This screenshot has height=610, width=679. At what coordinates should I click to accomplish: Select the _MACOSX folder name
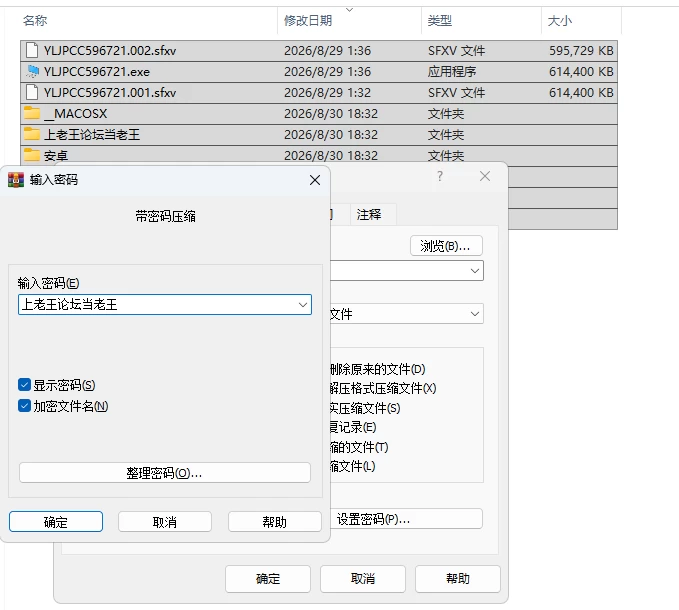point(75,113)
